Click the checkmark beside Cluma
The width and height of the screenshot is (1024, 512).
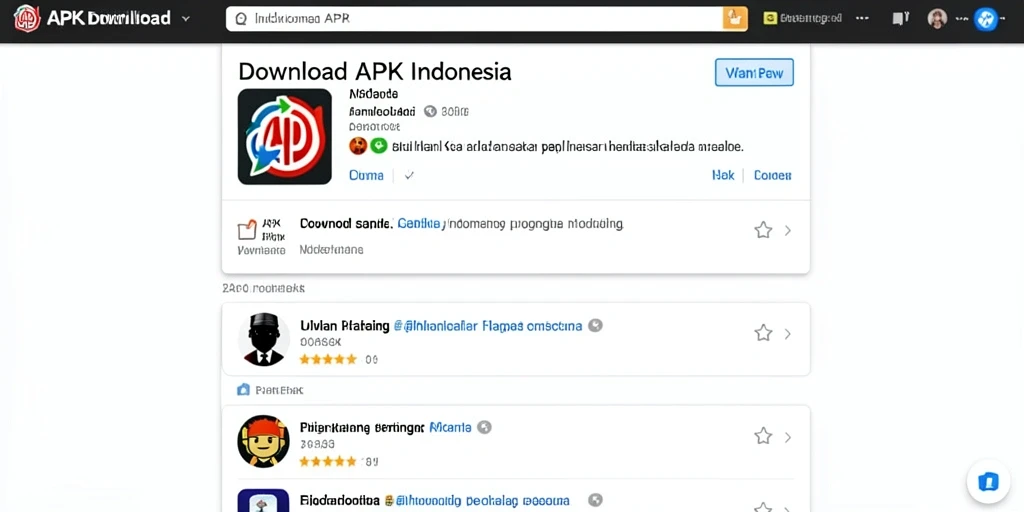(409, 175)
